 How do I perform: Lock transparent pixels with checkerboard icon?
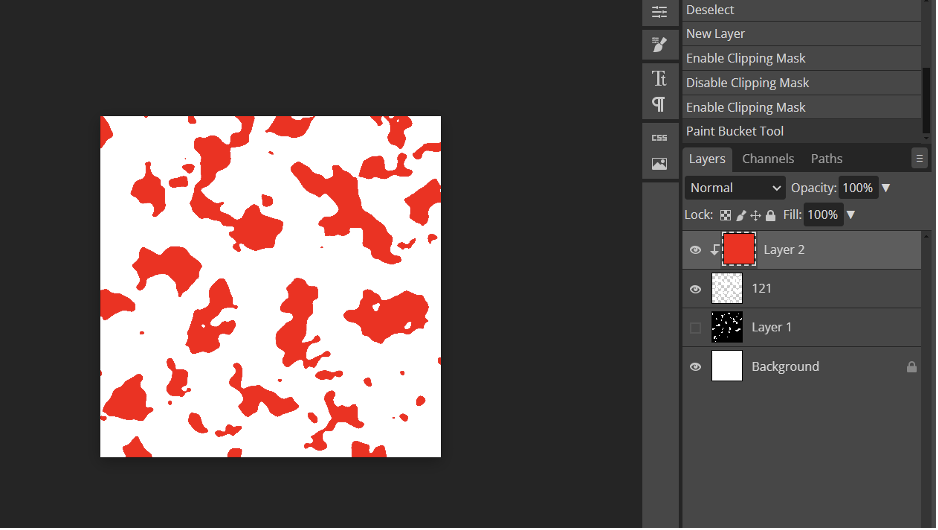pos(725,215)
